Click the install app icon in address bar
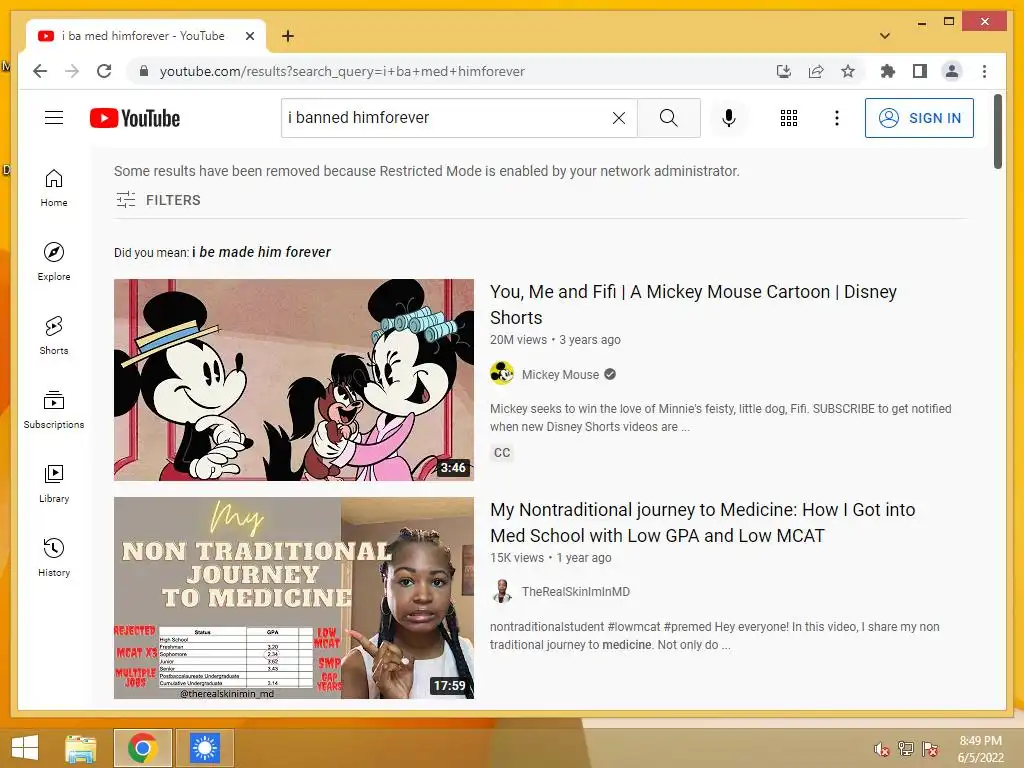The image size is (1024, 768). (x=784, y=71)
